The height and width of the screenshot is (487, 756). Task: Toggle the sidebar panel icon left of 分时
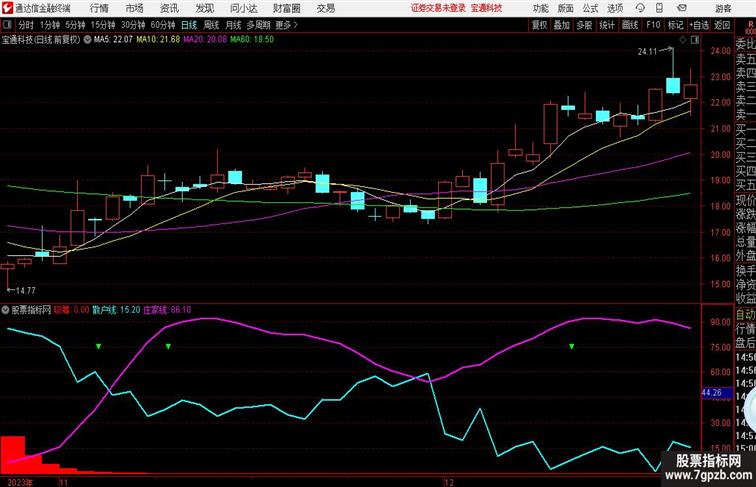(x=7, y=25)
